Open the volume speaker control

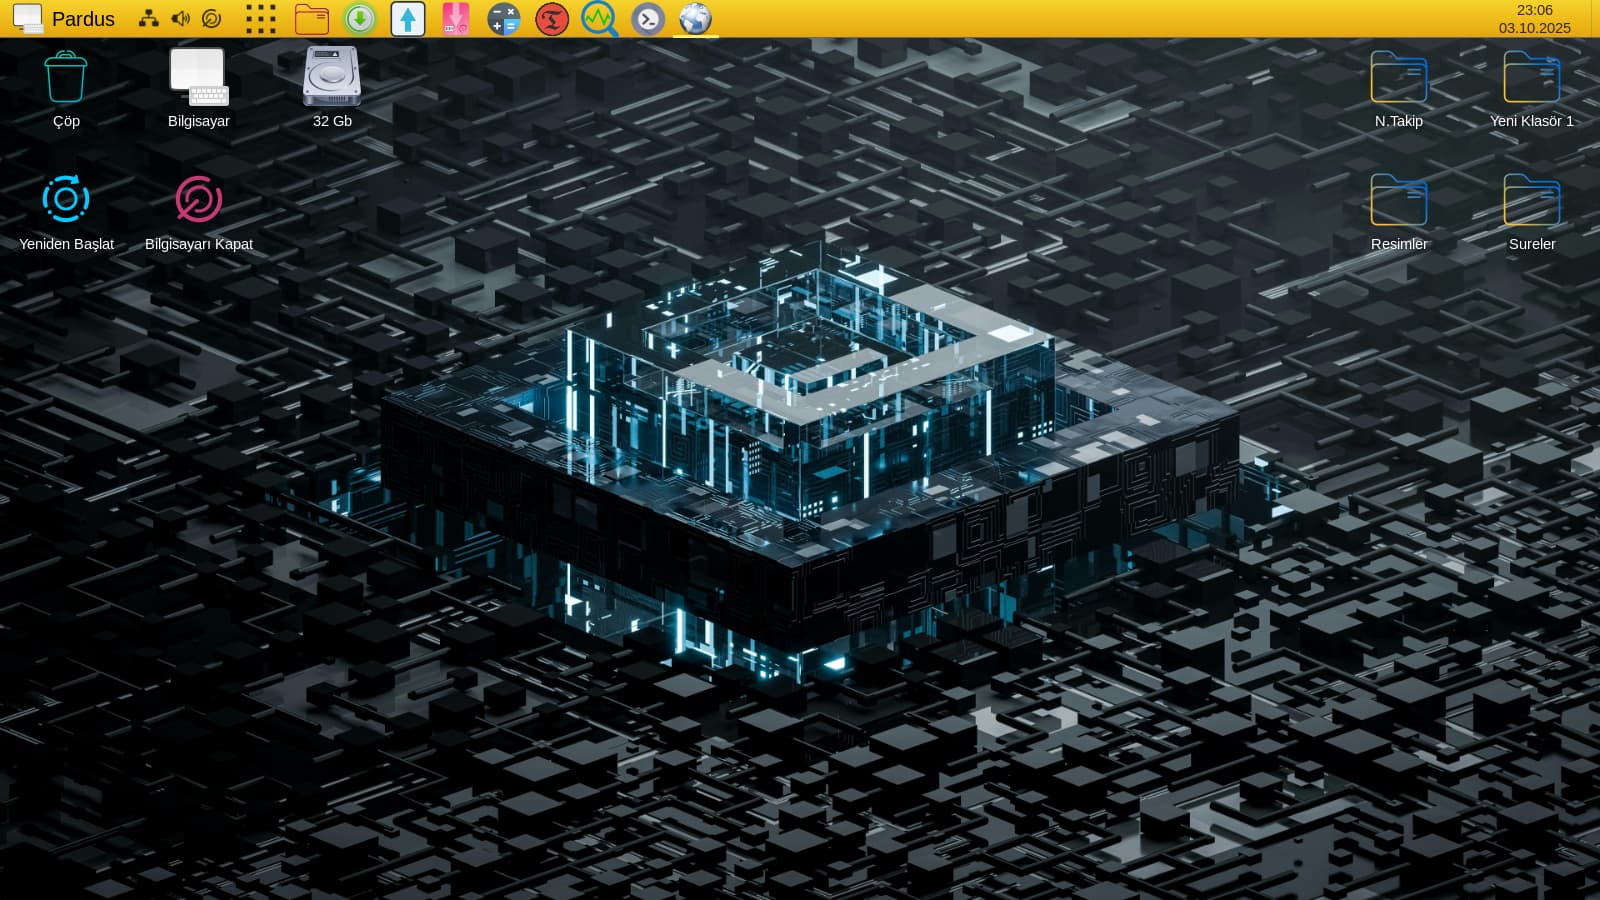(x=180, y=19)
